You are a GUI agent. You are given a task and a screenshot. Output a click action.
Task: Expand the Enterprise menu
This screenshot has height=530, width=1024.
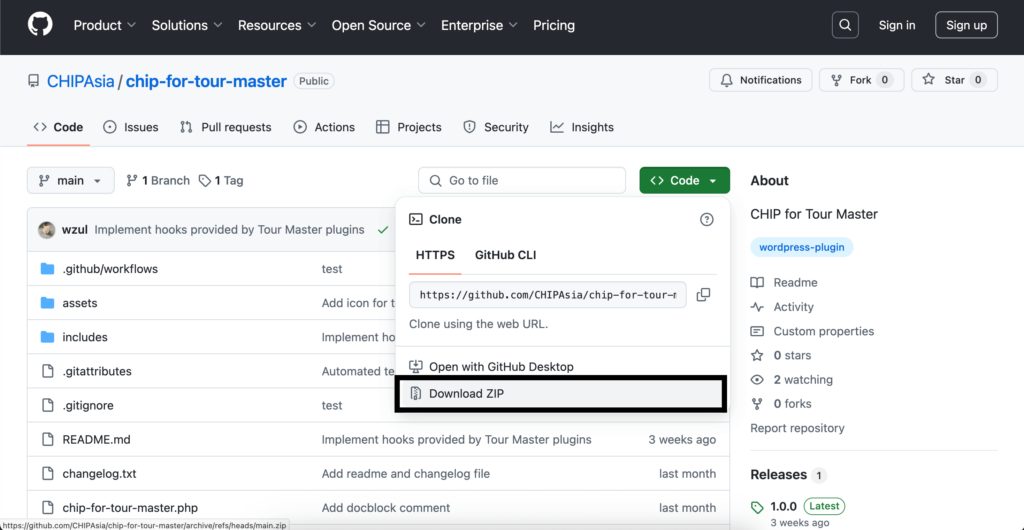[479, 25]
